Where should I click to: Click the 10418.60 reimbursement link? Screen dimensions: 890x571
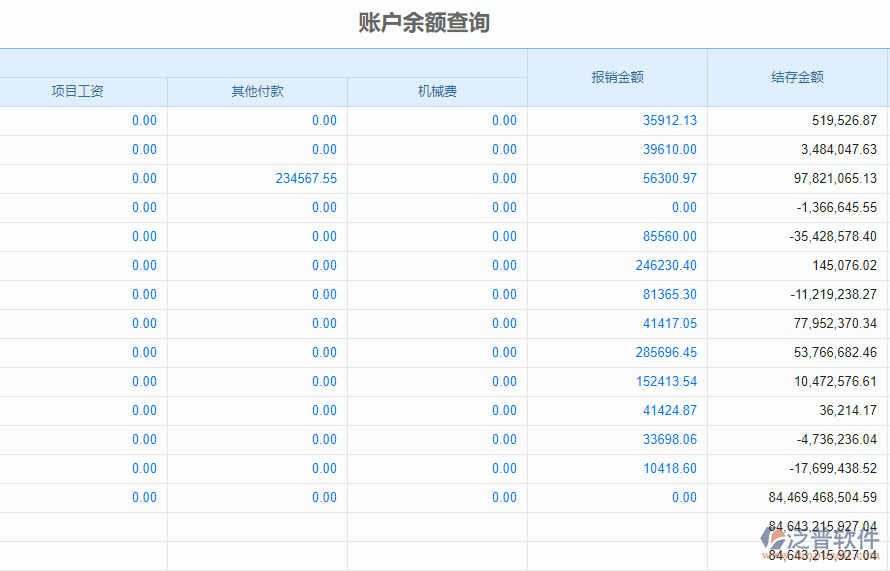click(x=669, y=469)
